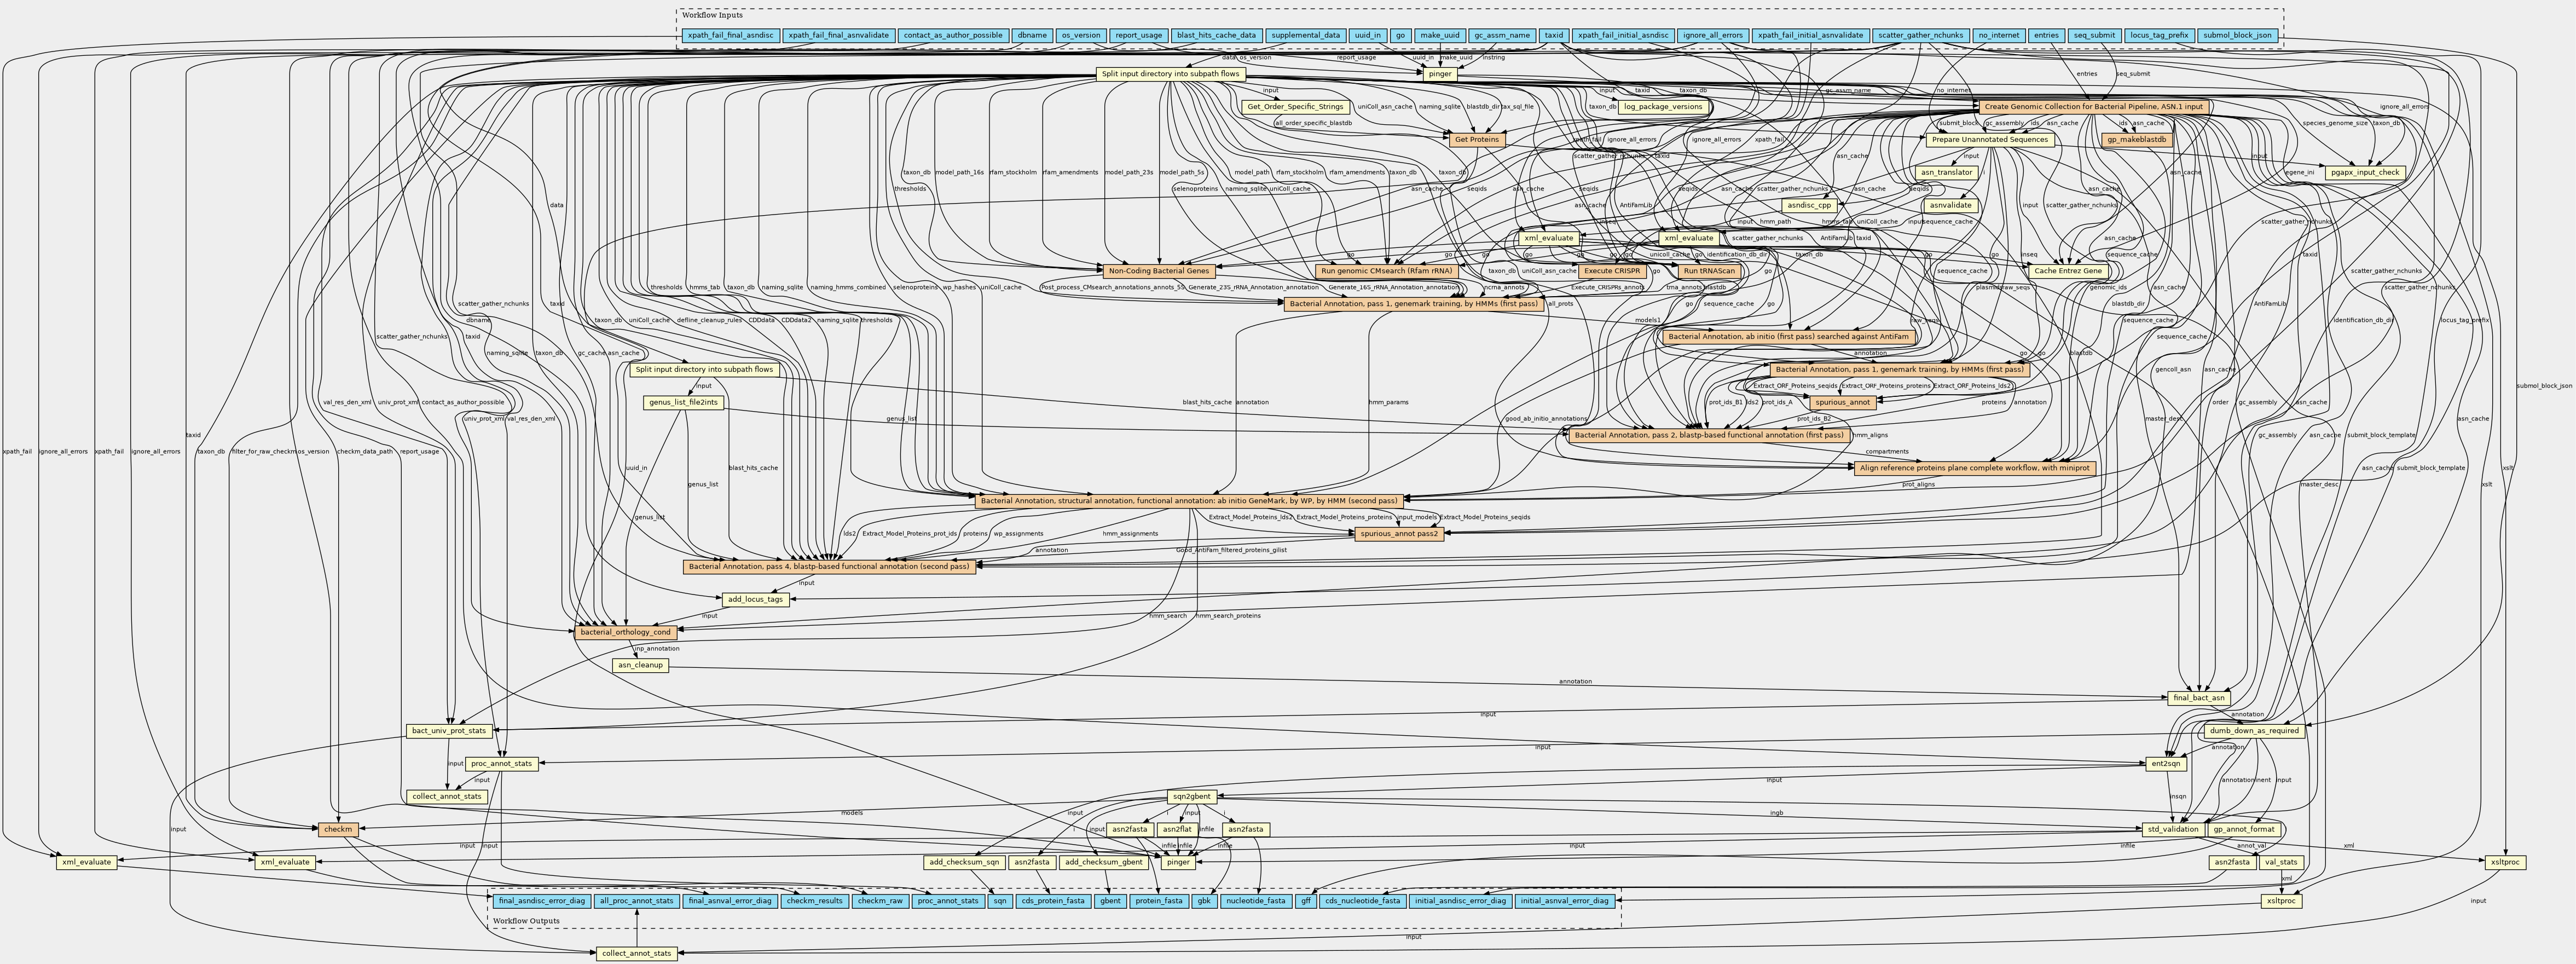Select the asn_translator step

1946,172
